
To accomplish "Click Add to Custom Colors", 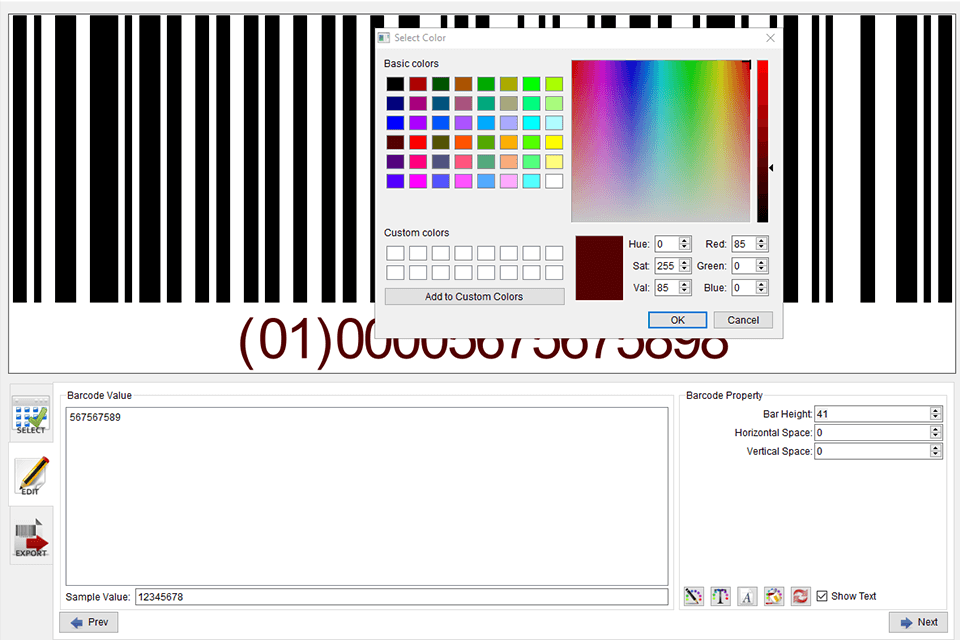I will 474,296.
